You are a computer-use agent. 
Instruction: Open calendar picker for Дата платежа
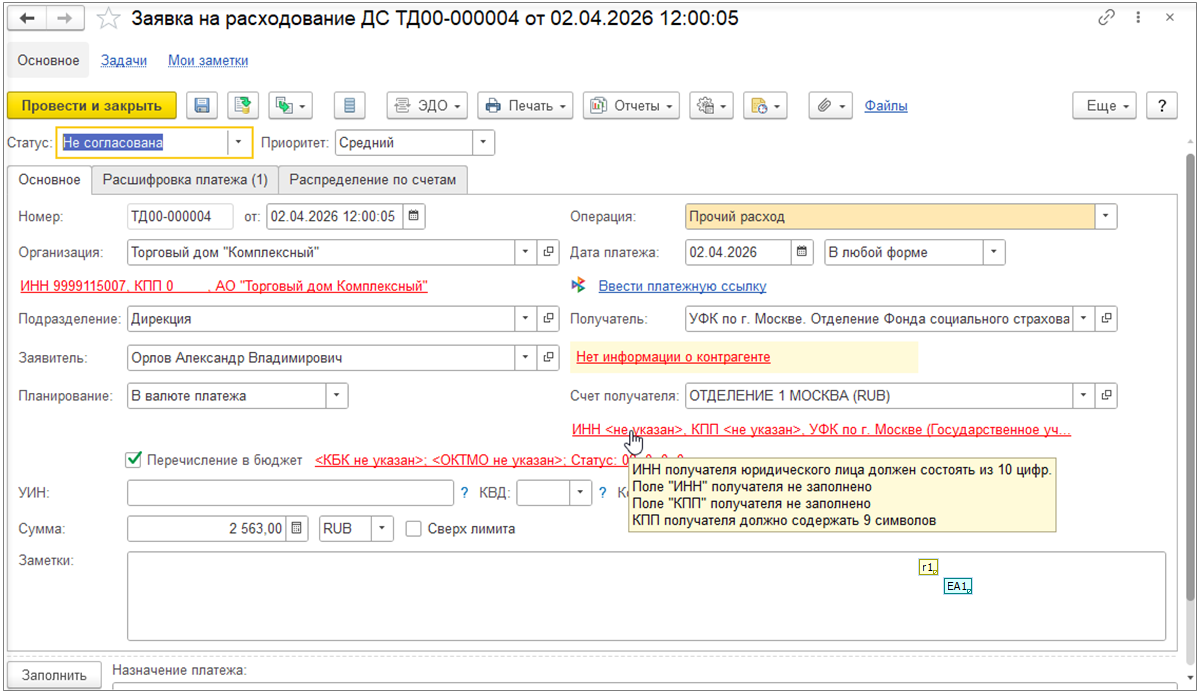803,253
